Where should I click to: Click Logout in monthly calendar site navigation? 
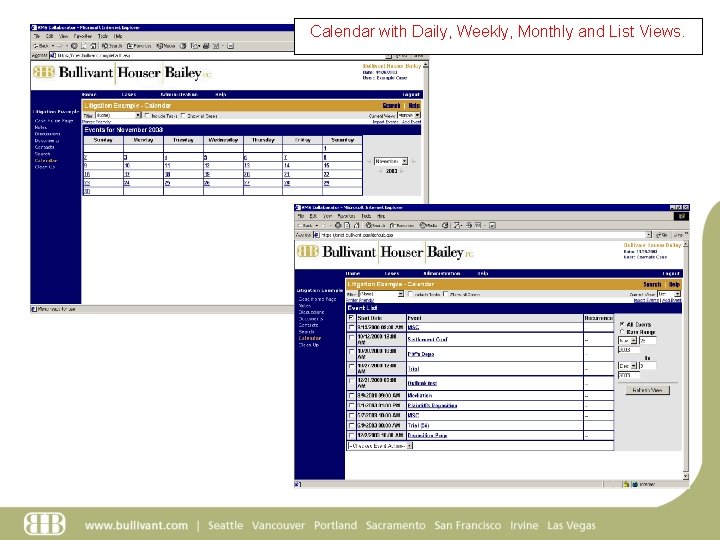tap(411, 95)
